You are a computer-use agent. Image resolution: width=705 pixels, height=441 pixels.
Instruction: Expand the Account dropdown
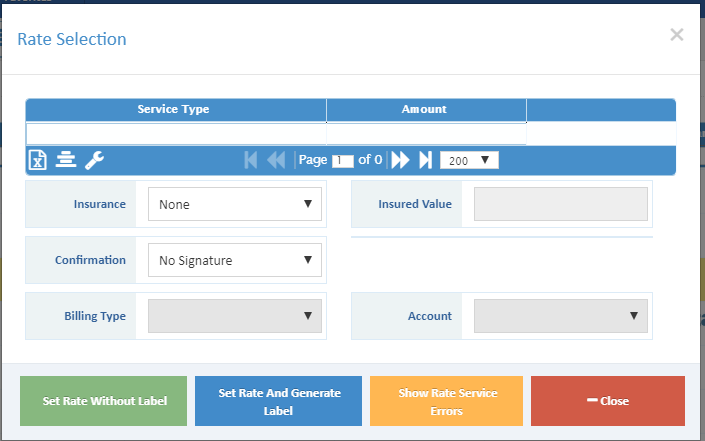click(x=561, y=316)
